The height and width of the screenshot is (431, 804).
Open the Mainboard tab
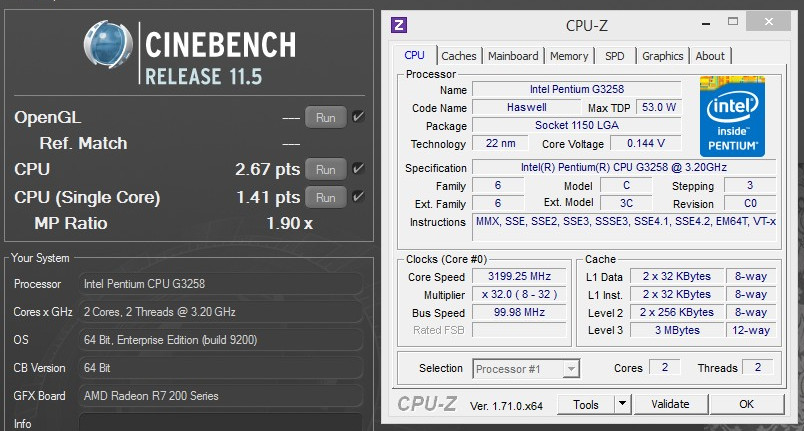pyautogui.click(x=513, y=56)
